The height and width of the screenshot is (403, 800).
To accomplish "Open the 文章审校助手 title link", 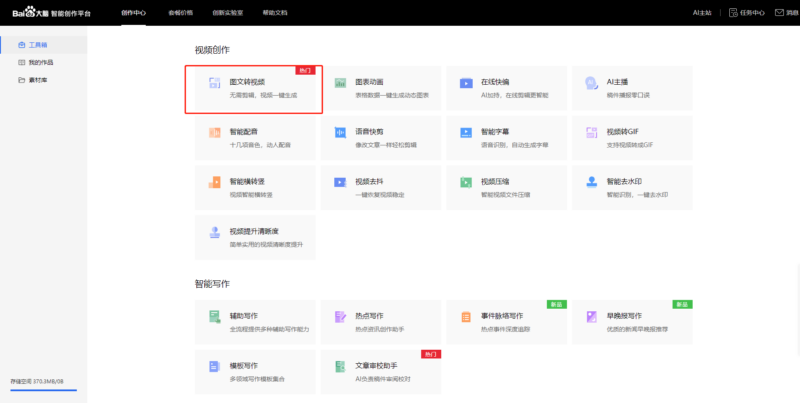I will point(376,366).
